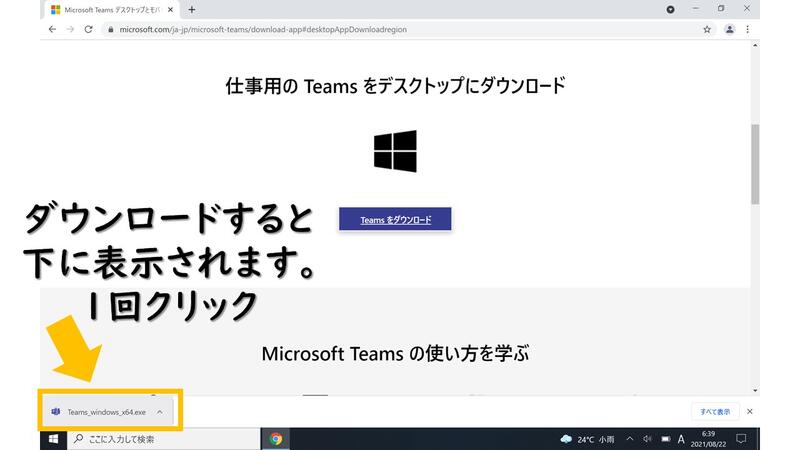Expand the hidden system tray icons
The image size is (800, 450).
pyautogui.click(x=629, y=438)
